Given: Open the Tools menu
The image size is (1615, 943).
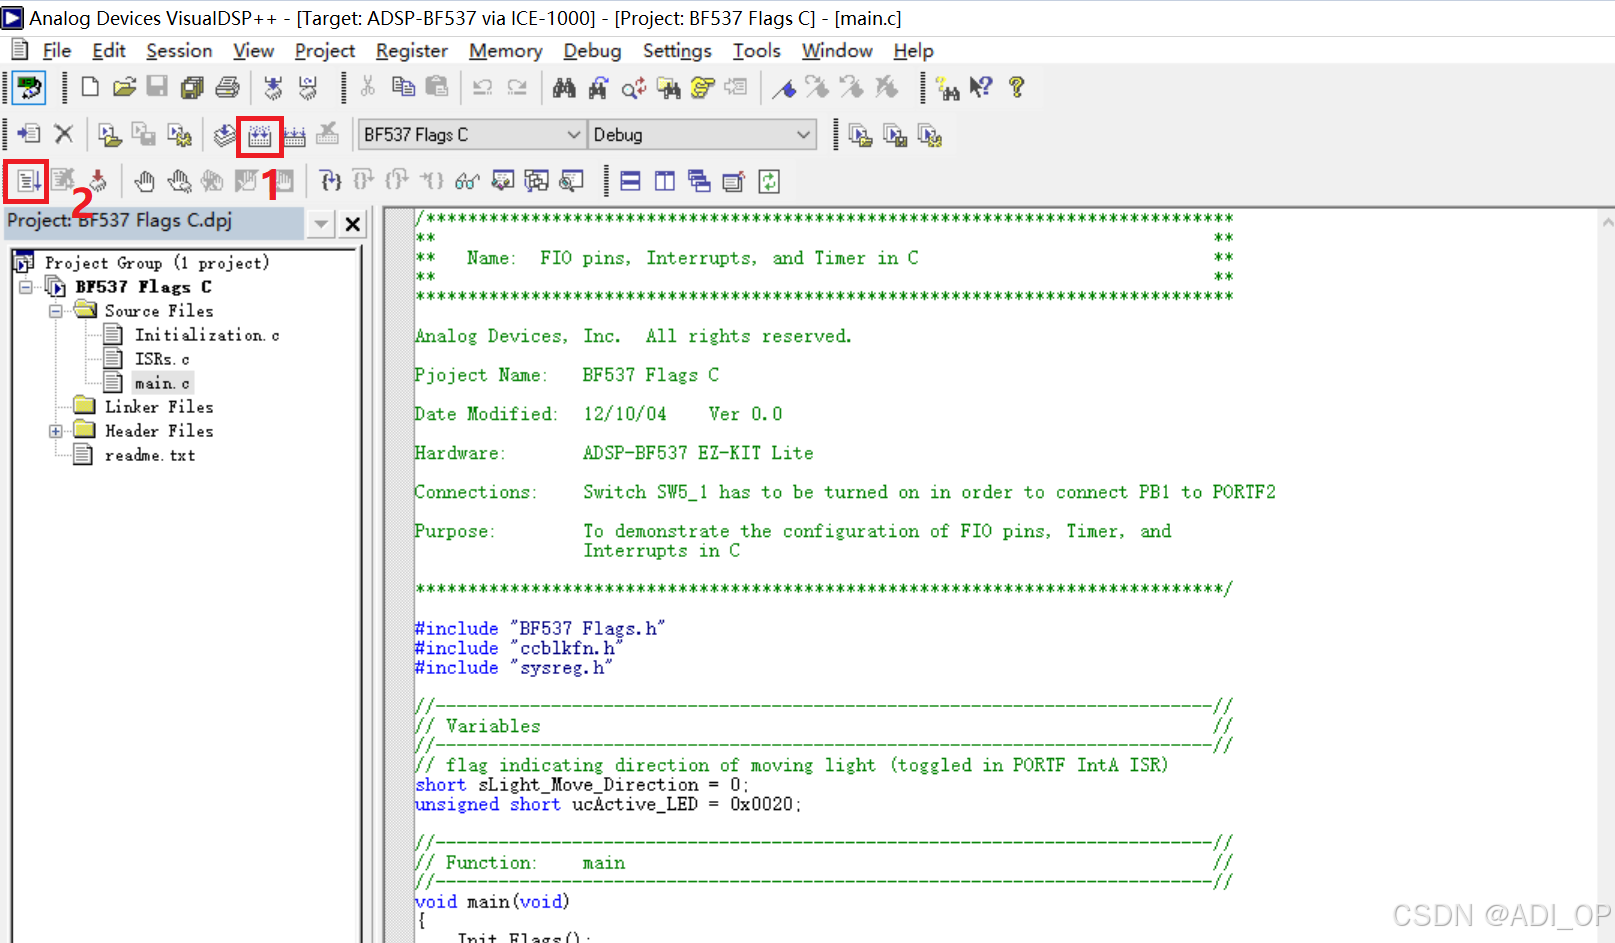Looking at the screenshot, I should (x=757, y=51).
